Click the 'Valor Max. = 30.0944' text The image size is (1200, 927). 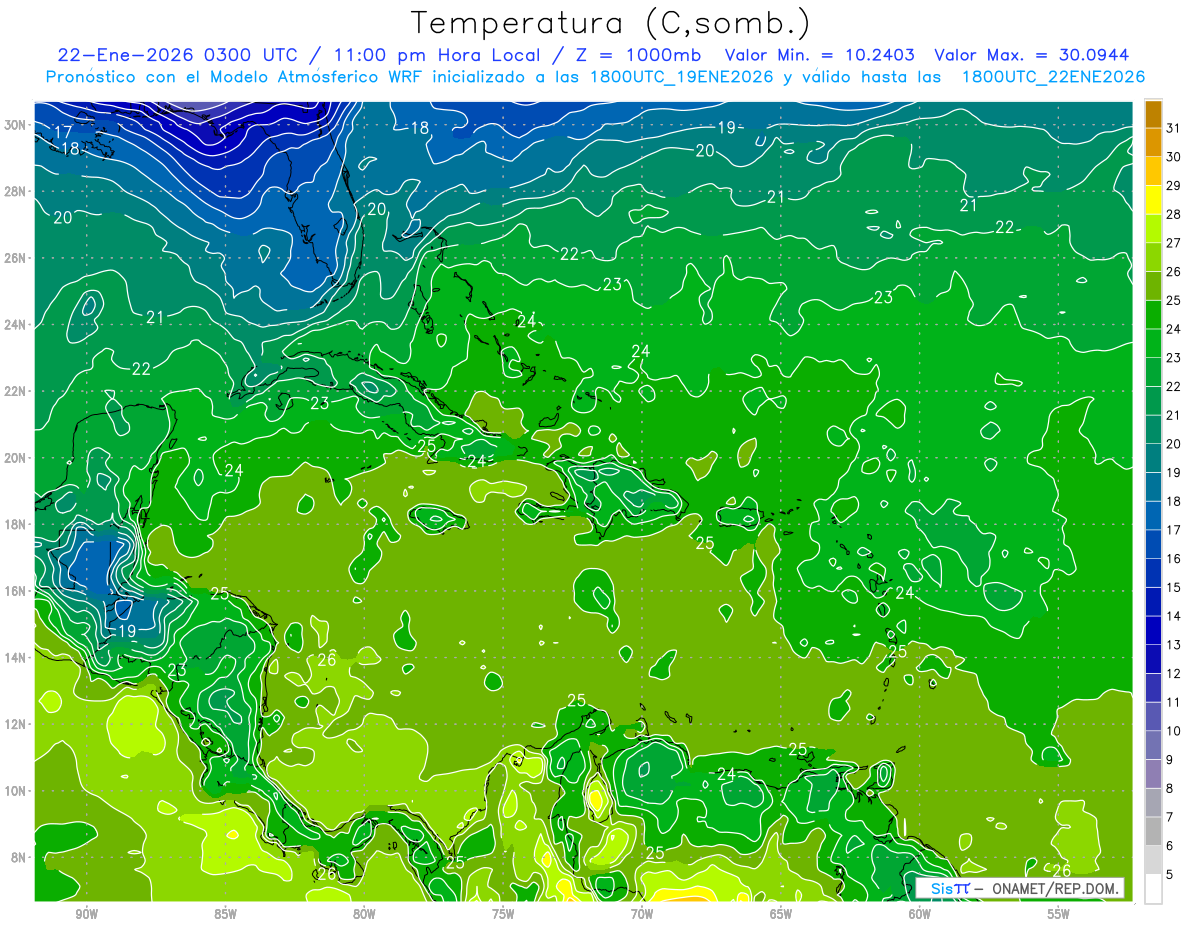point(1033,55)
